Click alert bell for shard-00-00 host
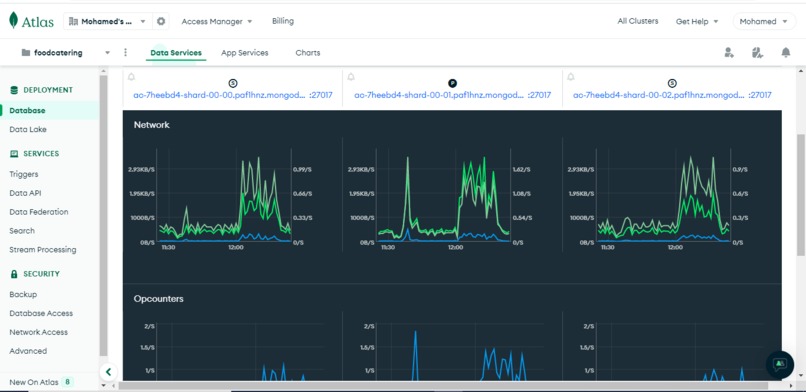 coord(132,77)
